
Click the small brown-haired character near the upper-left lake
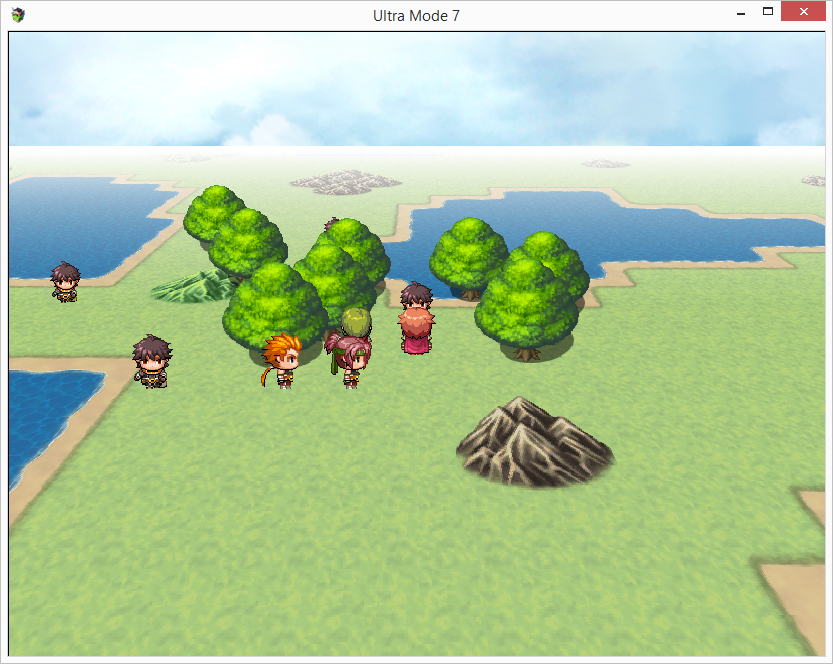65,282
